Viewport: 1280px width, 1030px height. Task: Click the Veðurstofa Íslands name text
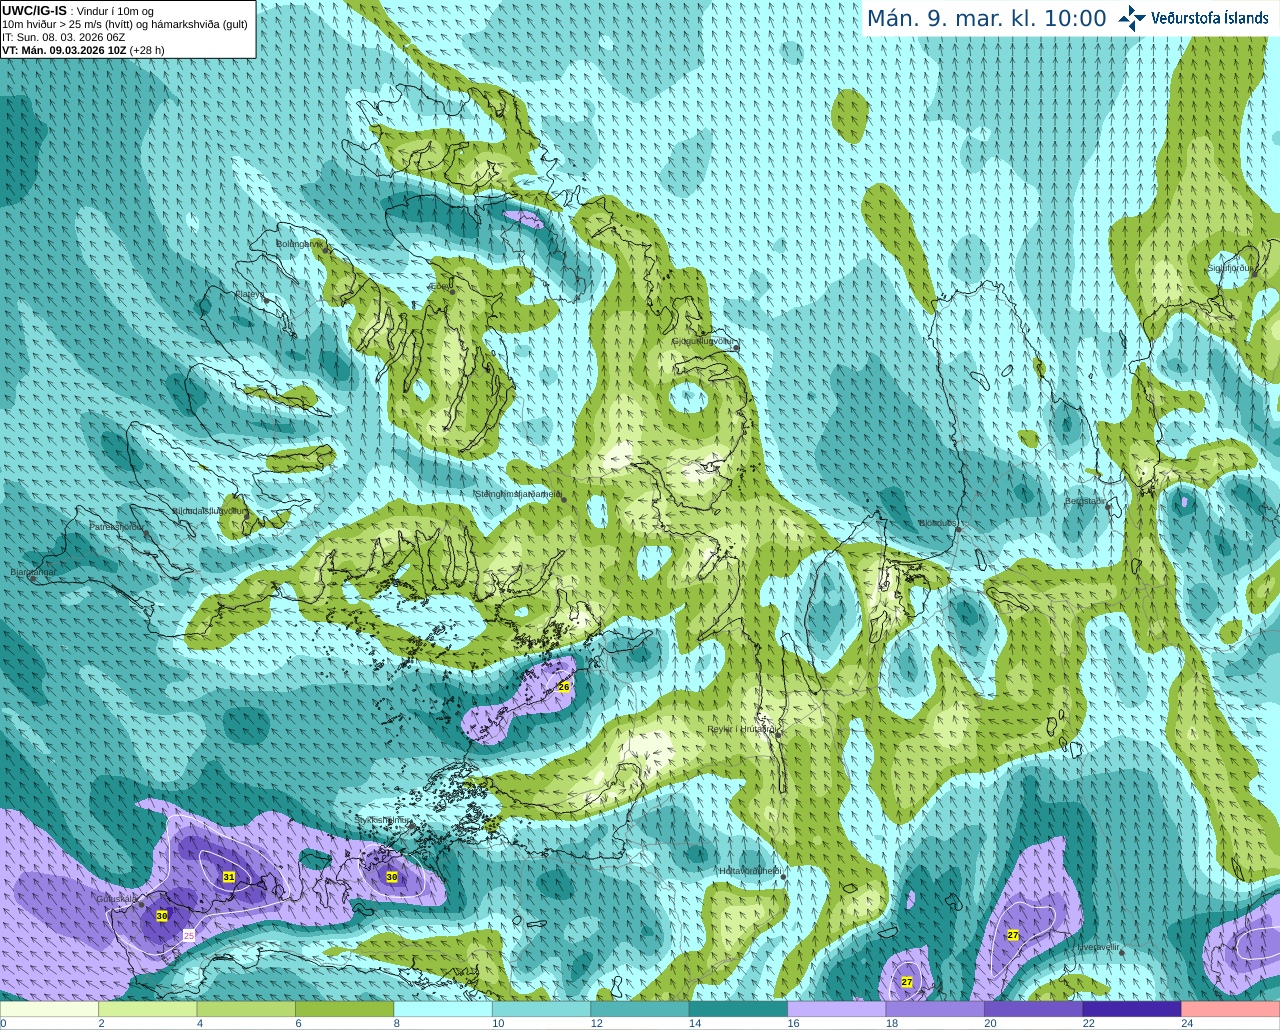[x=1209, y=18]
